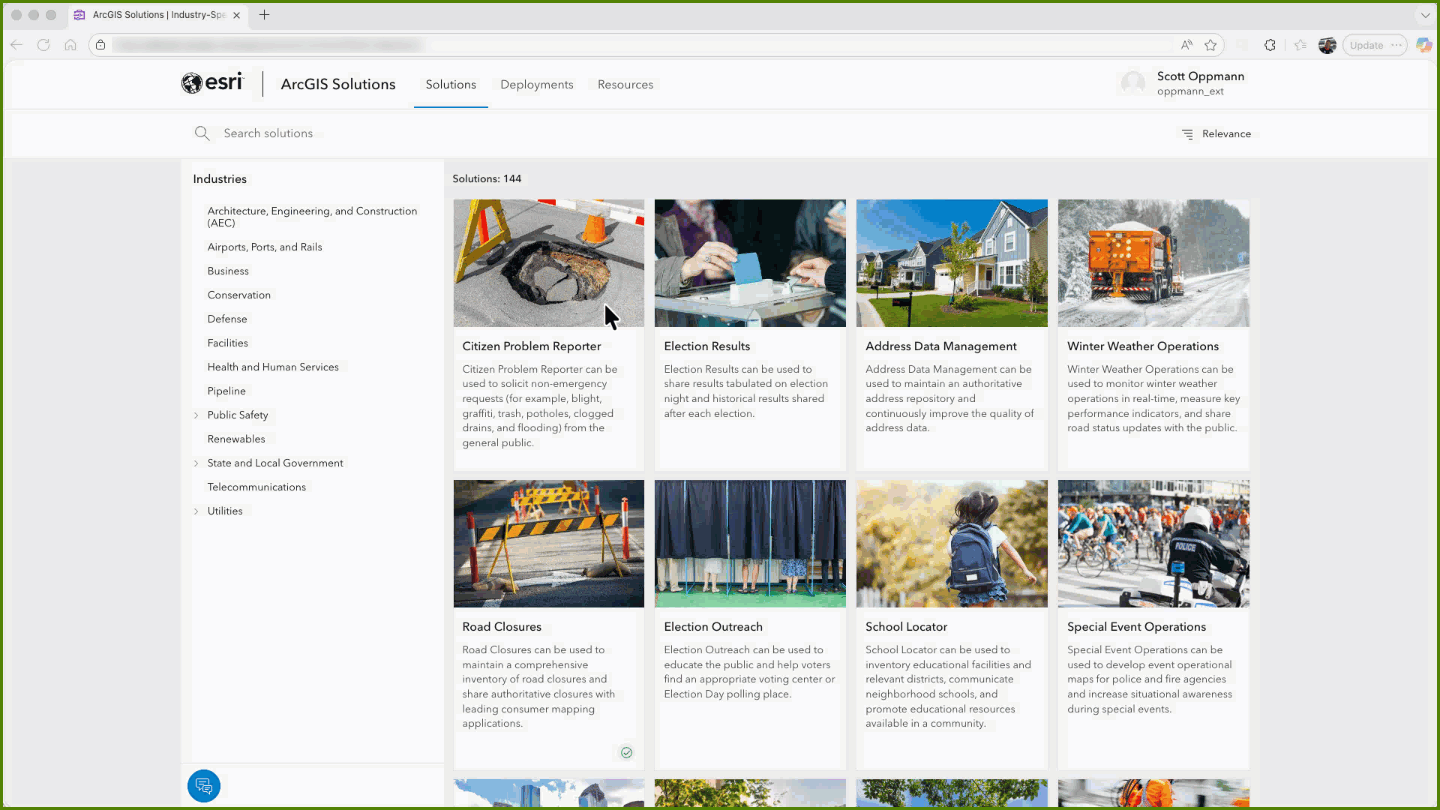Viewport: 1440px width, 810px height.
Task: Click the browser home icon
Action: [x=70, y=45]
